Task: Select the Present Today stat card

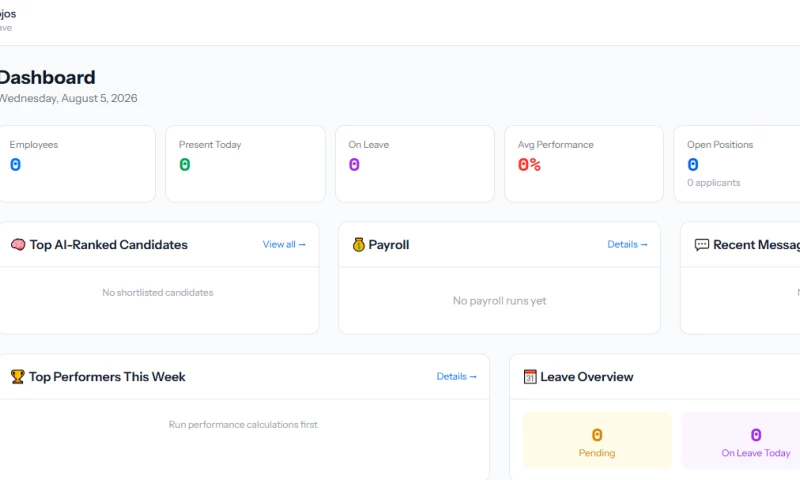Action: coord(245,164)
